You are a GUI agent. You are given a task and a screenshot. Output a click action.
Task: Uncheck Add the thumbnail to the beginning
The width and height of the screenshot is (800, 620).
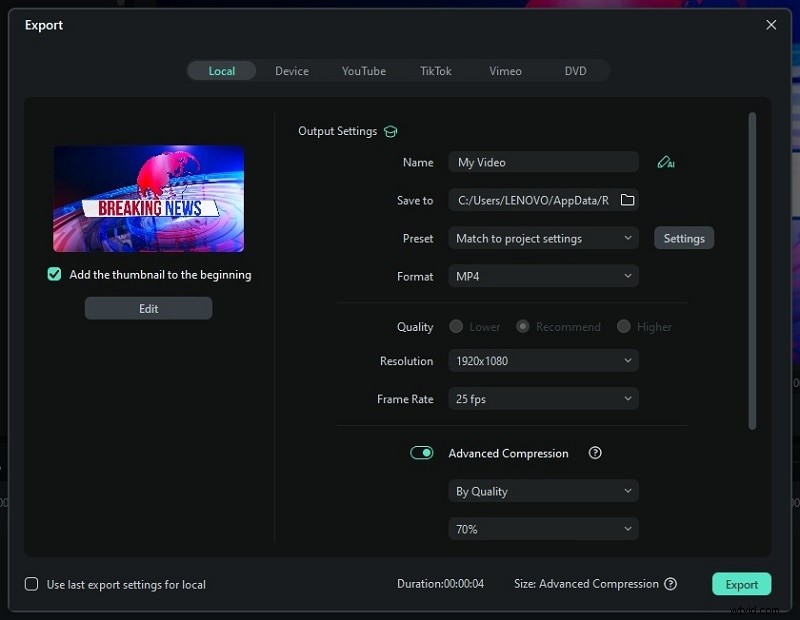tap(53, 273)
